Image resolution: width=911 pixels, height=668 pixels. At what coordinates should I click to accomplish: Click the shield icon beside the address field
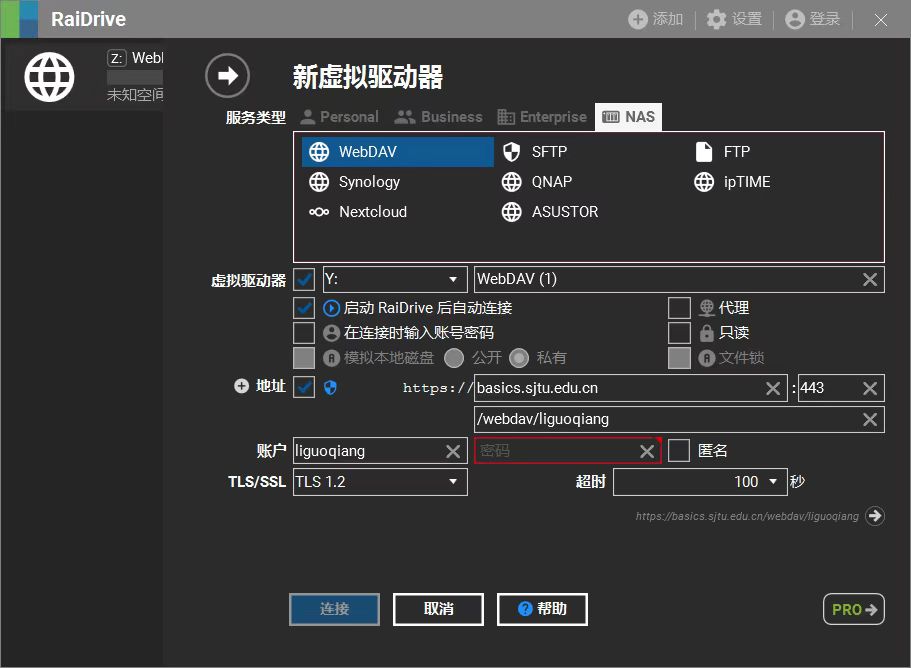click(329, 387)
